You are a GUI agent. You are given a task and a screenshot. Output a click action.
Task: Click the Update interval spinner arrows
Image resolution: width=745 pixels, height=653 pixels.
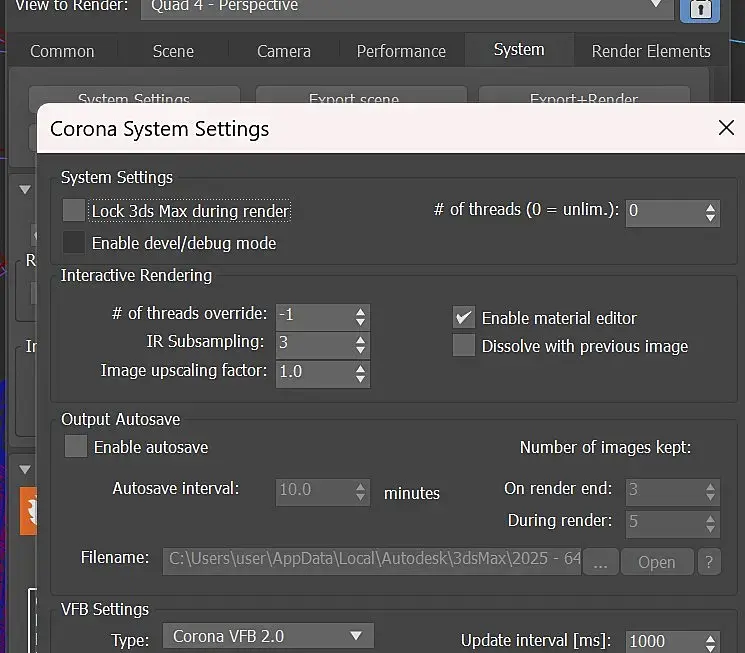click(x=711, y=641)
